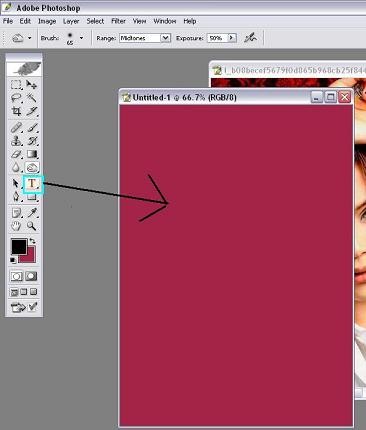Open the Select menu
Screen dimensions: 366x430
pos(95,21)
